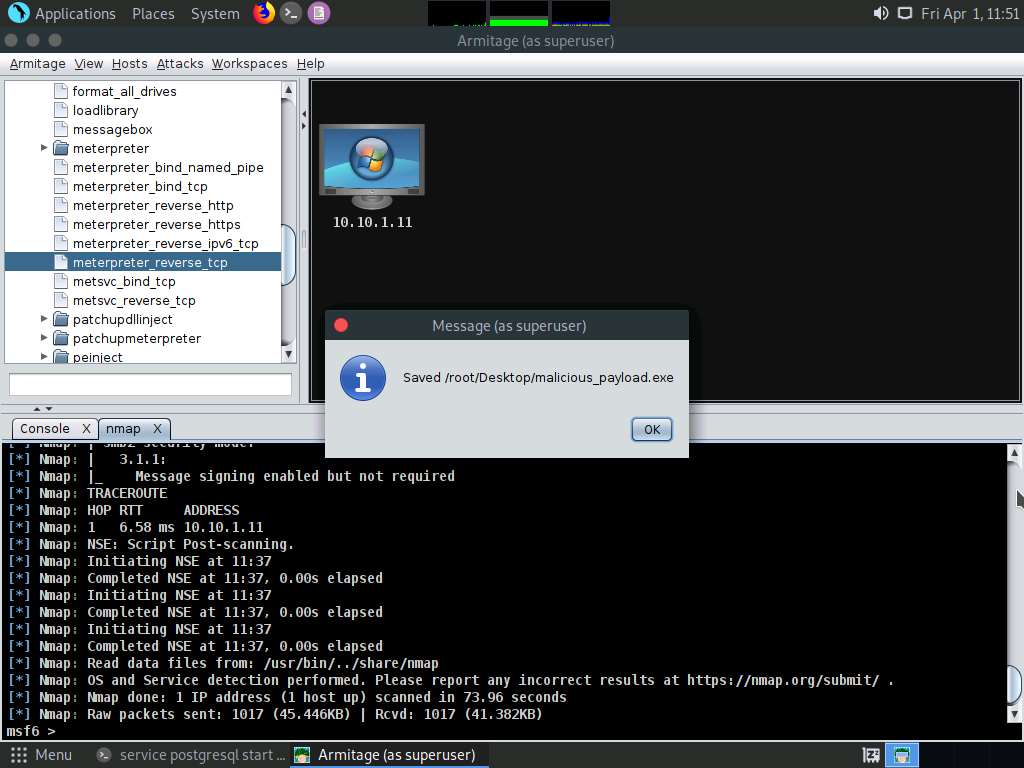Expand the meterpreter folder
The width and height of the screenshot is (1024, 768).
pyautogui.click(x=44, y=148)
